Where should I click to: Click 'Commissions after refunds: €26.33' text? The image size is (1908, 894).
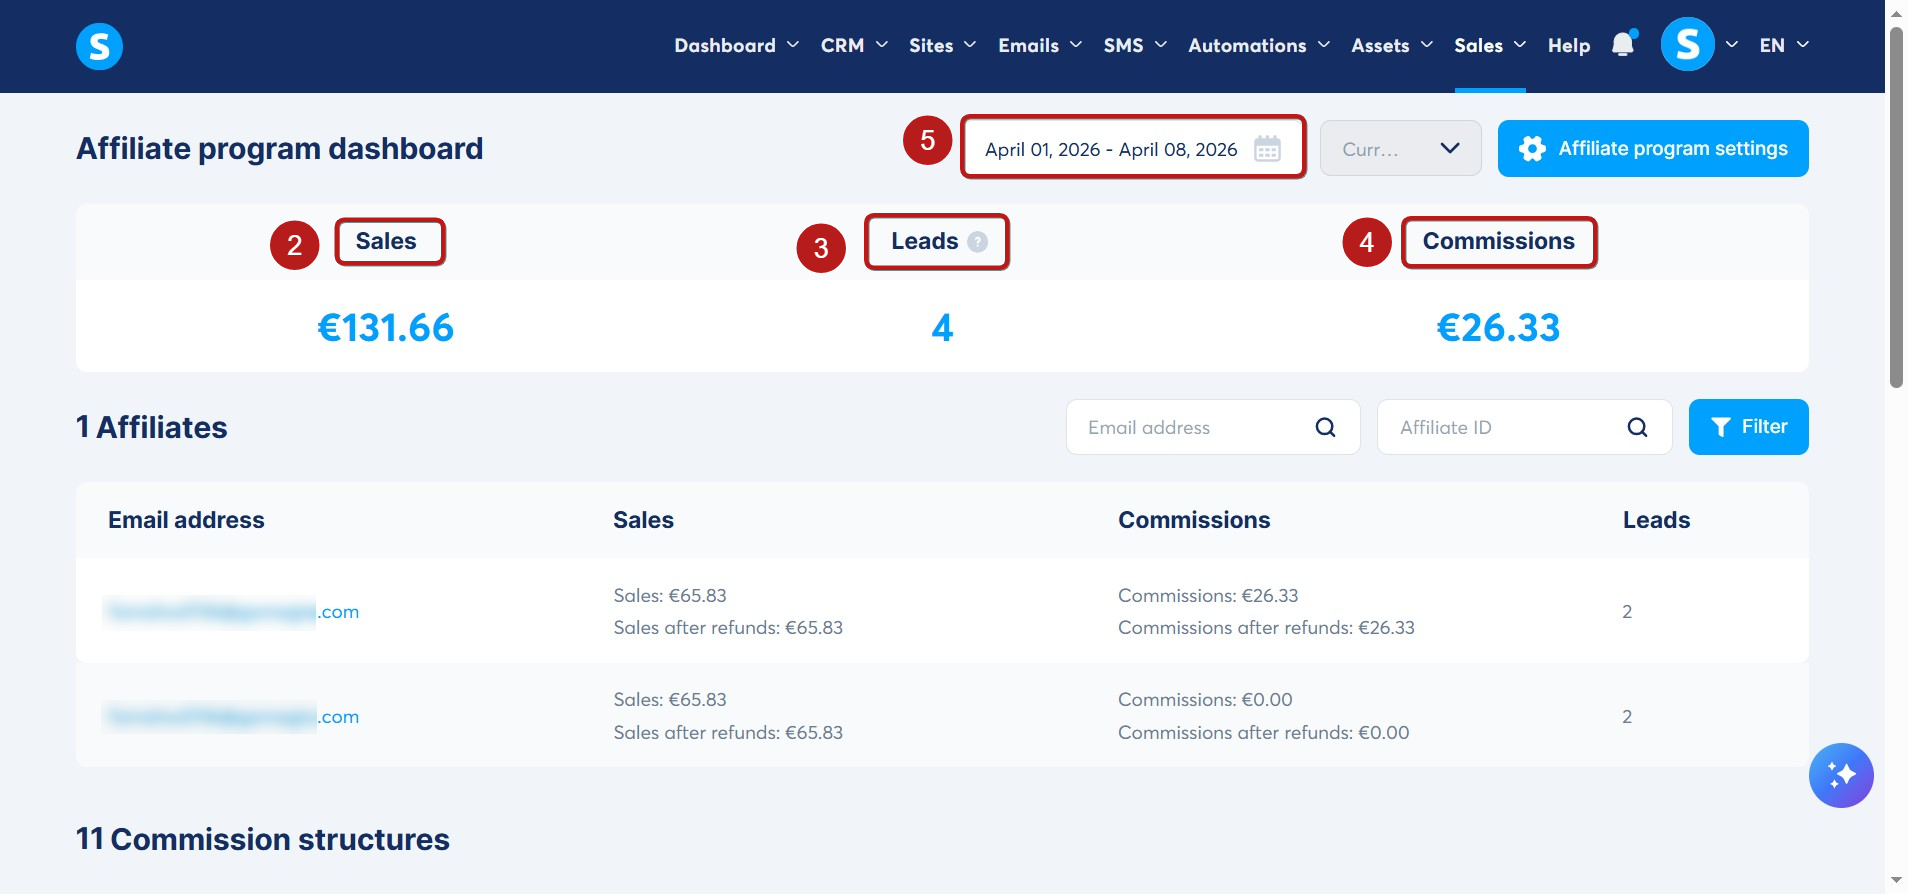(1266, 628)
